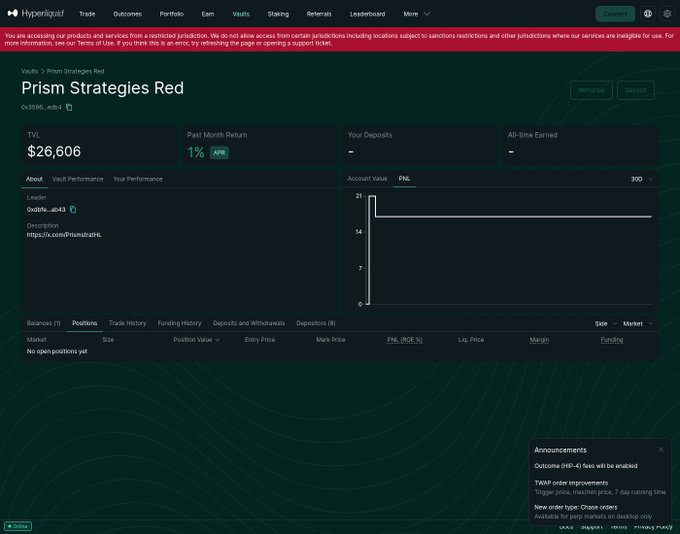Go to Trade in the top navigation
680x534 pixels.
87,14
